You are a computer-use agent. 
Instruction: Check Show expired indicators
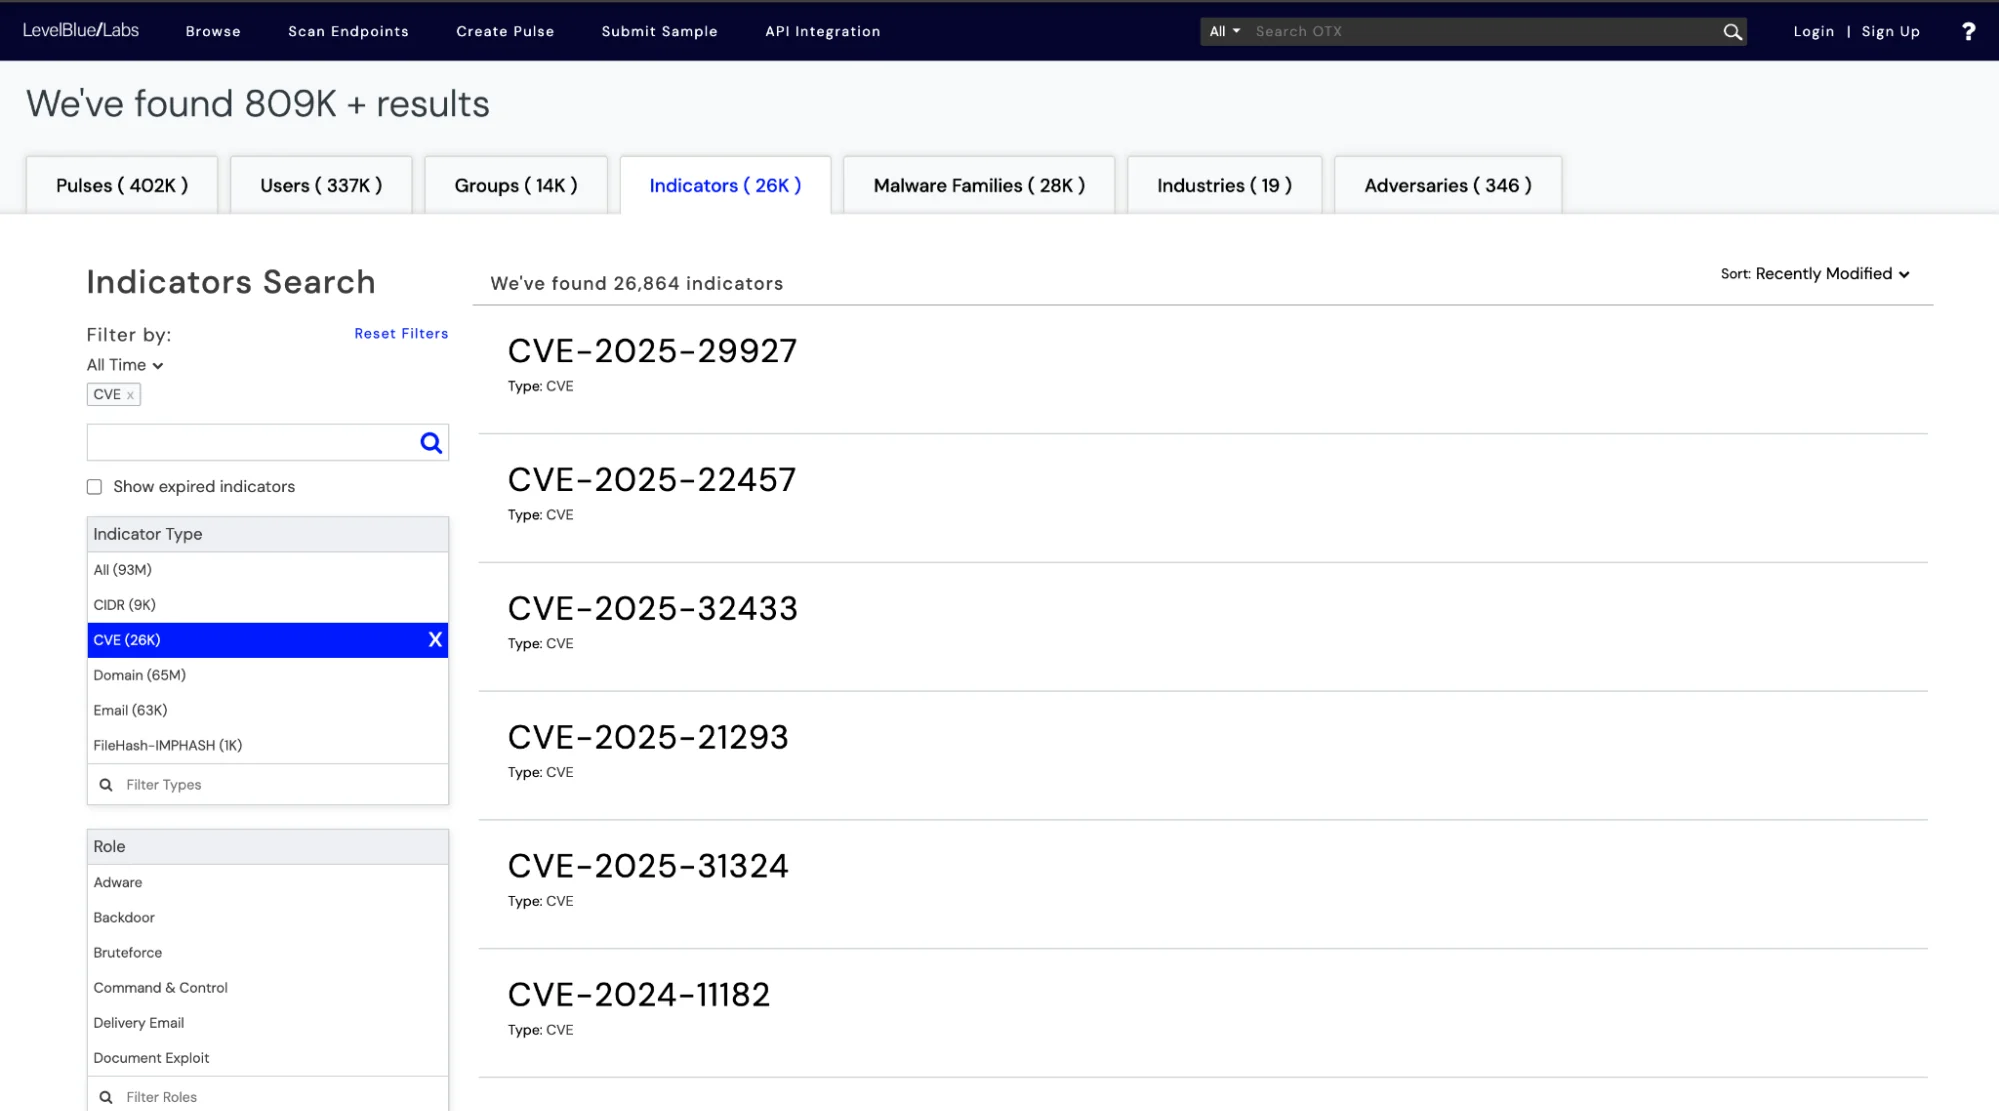pyautogui.click(x=94, y=486)
